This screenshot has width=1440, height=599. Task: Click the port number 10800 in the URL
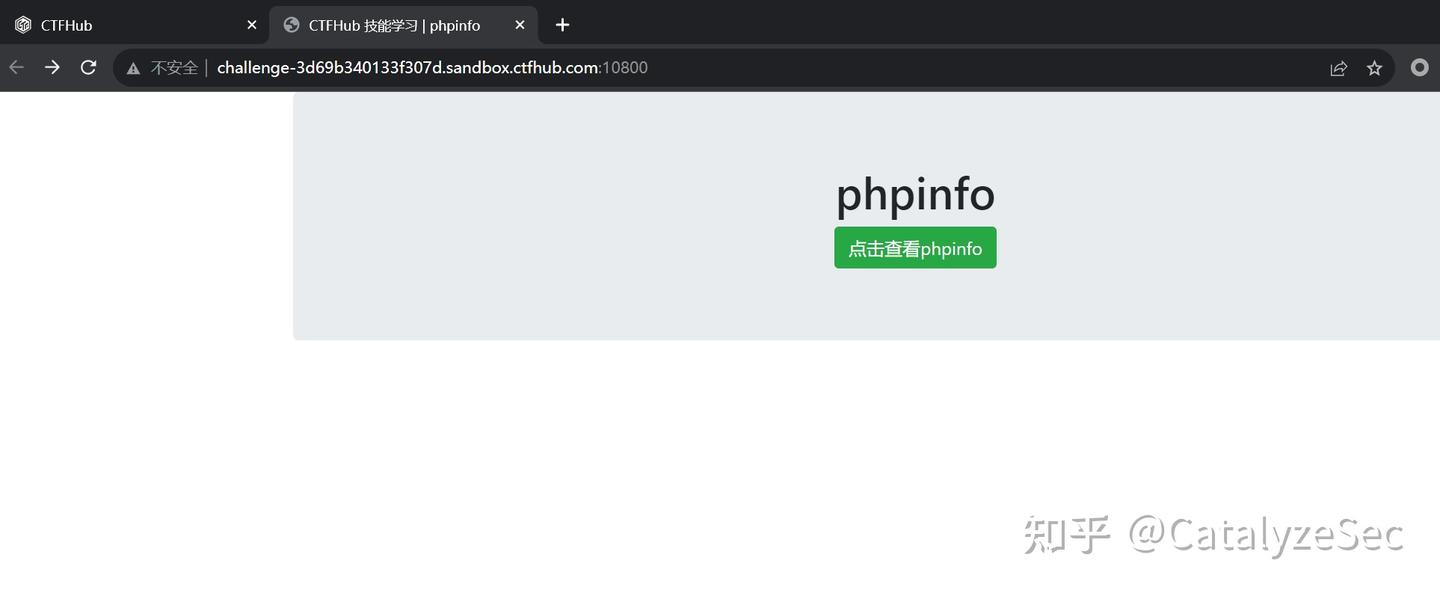click(x=626, y=67)
